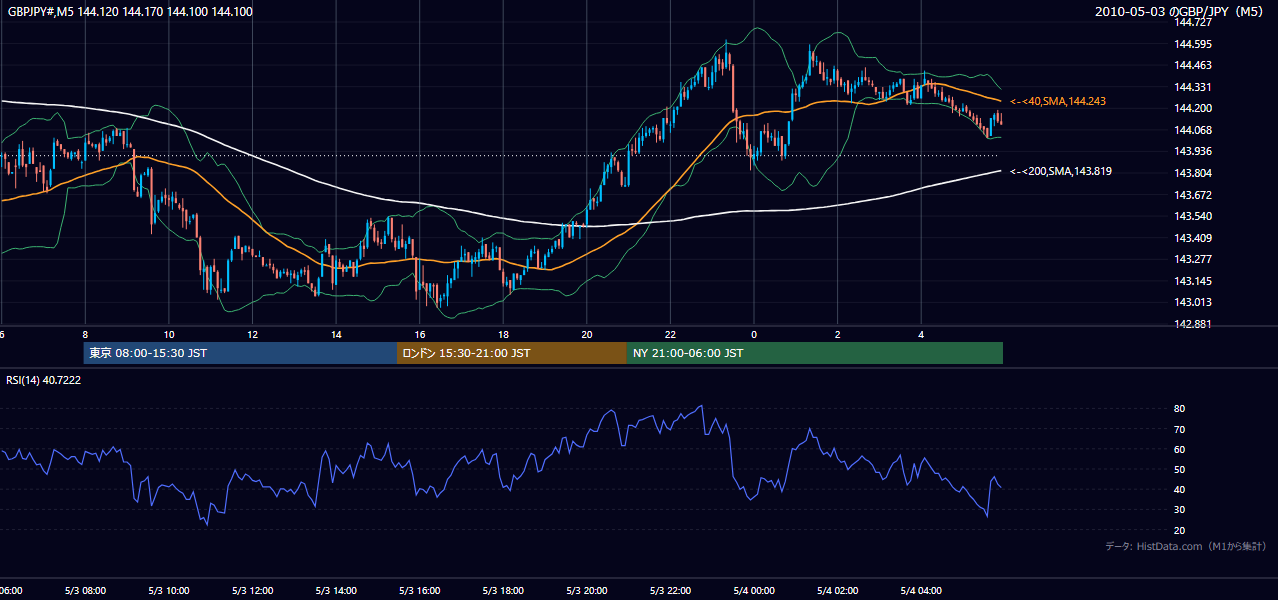Click price level 143.277 on the axis
Image resolution: width=1278 pixels, height=600 pixels.
coord(1193,259)
